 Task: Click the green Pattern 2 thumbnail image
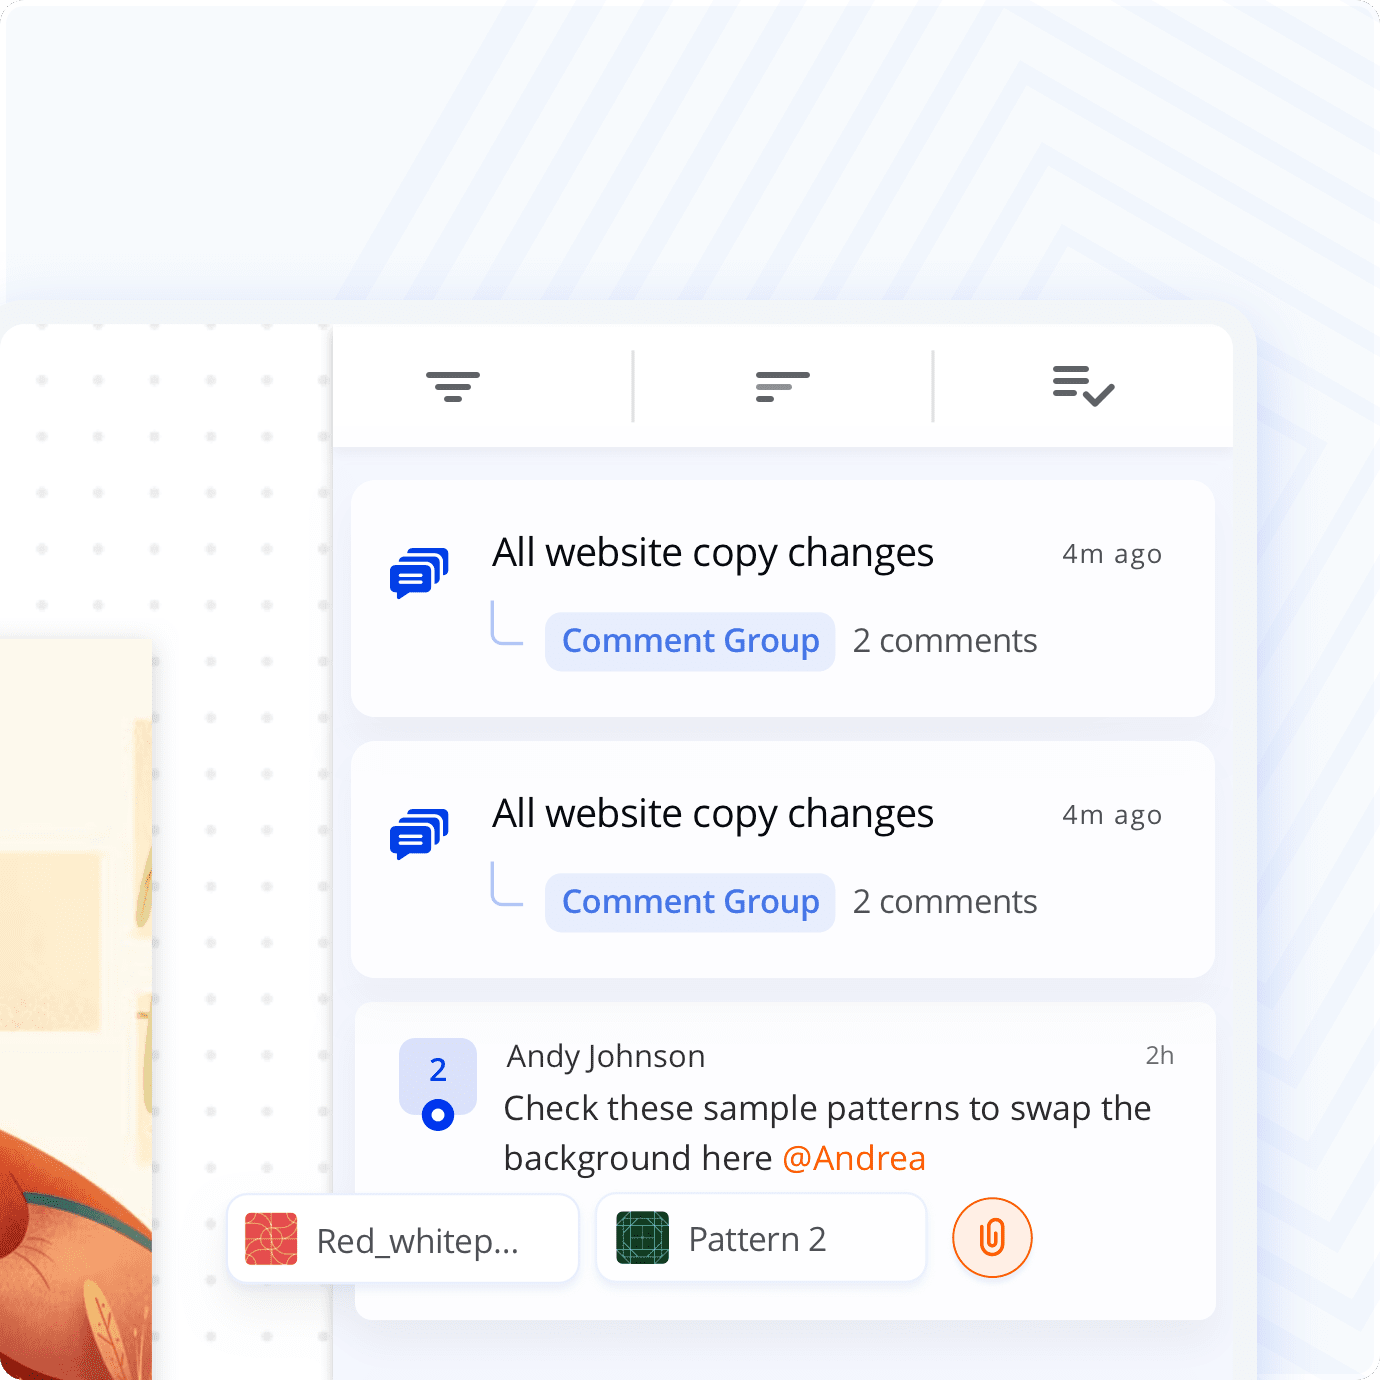(x=642, y=1238)
